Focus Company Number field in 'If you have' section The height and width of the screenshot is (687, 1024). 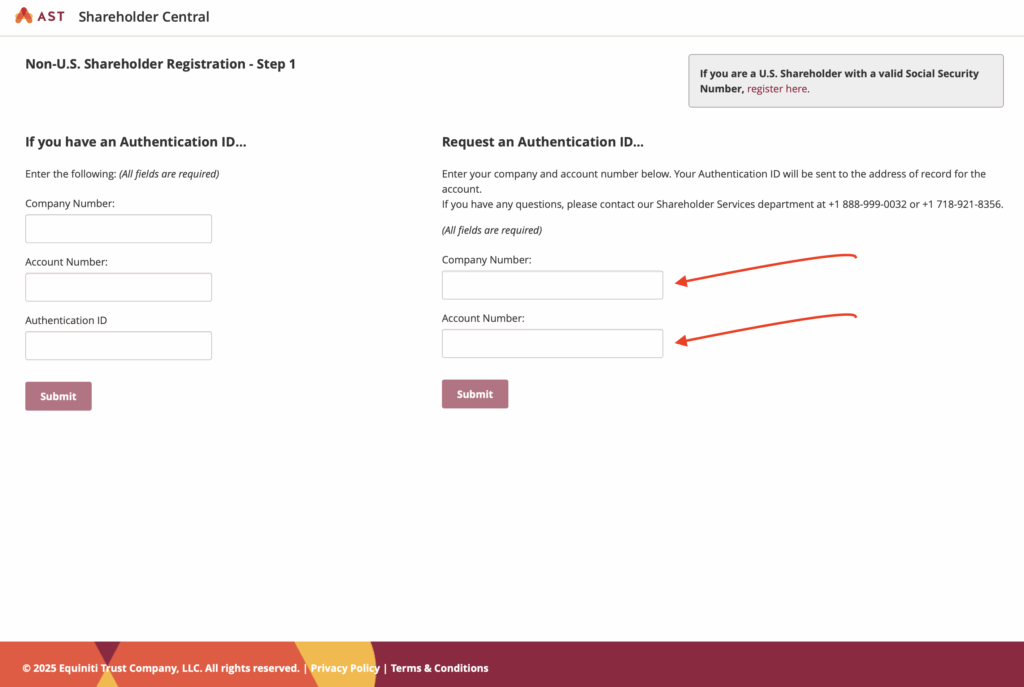tap(118, 229)
